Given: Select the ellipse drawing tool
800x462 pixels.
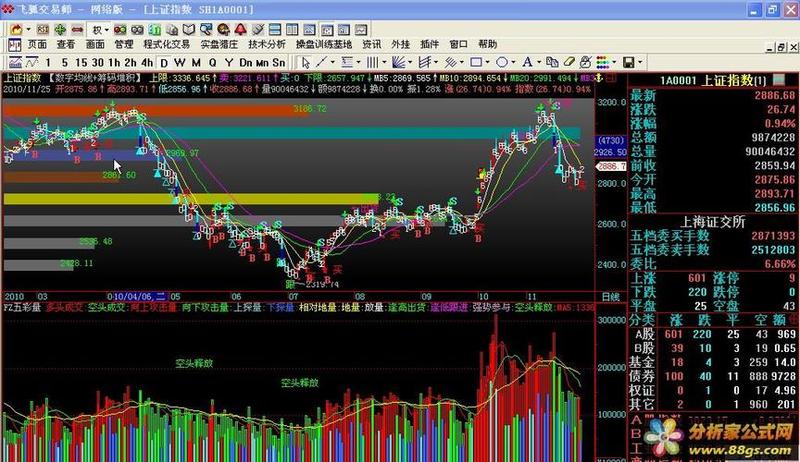Looking at the screenshot, I should click(x=502, y=63).
